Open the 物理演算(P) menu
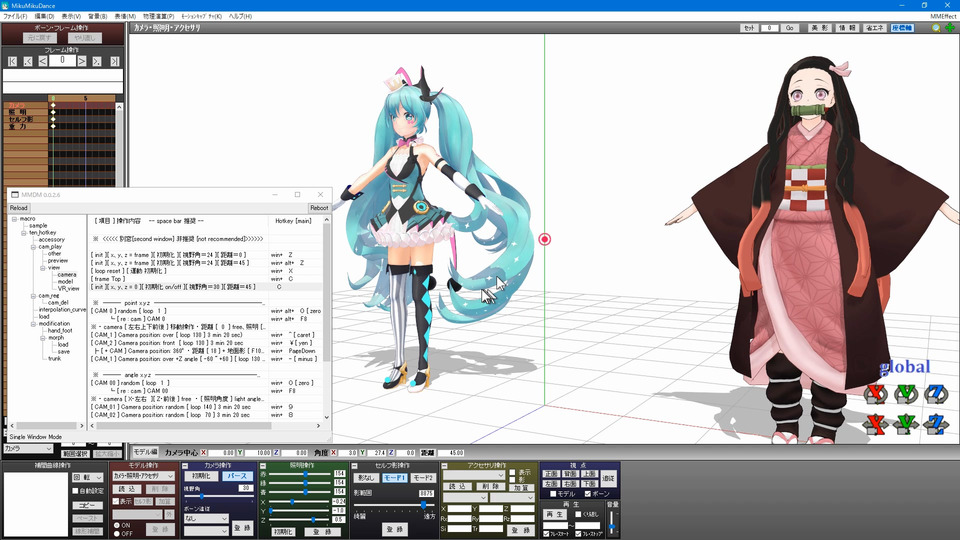The height and width of the screenshot is (540, 960). point(159,17)
